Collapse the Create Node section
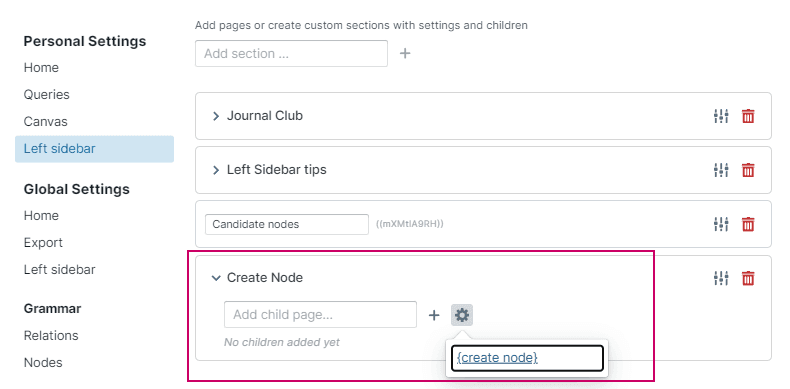The width and height of the screenshot is (790, 389). (216, 278)
